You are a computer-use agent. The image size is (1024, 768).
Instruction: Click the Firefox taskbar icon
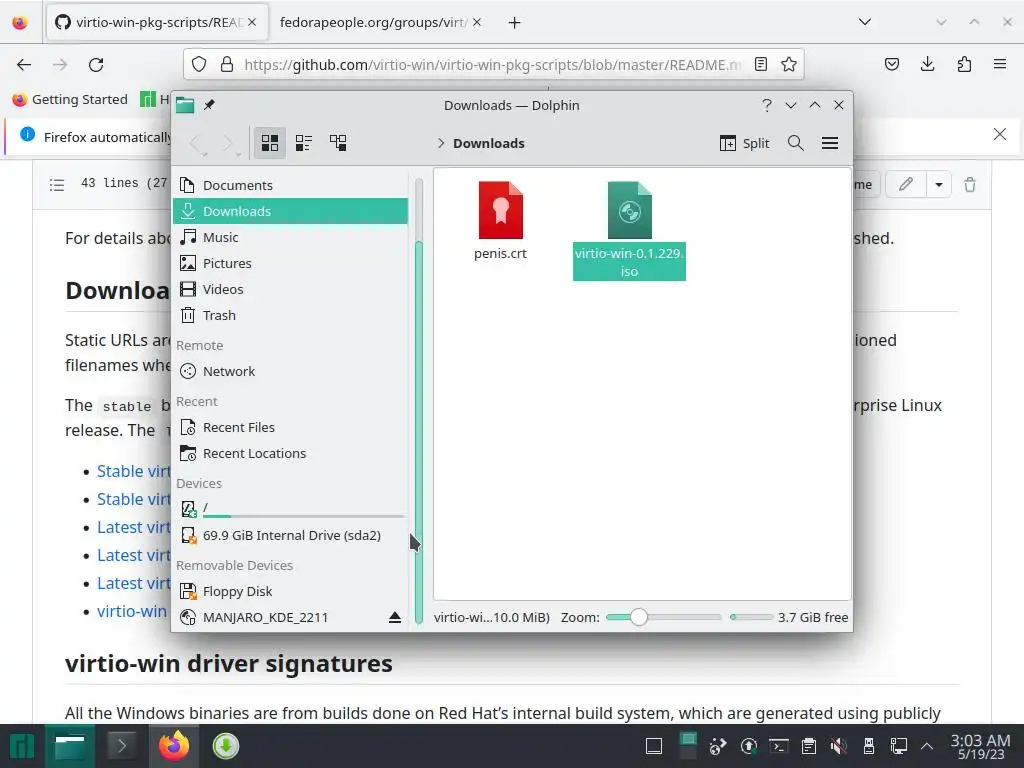(x=174, y=746)
